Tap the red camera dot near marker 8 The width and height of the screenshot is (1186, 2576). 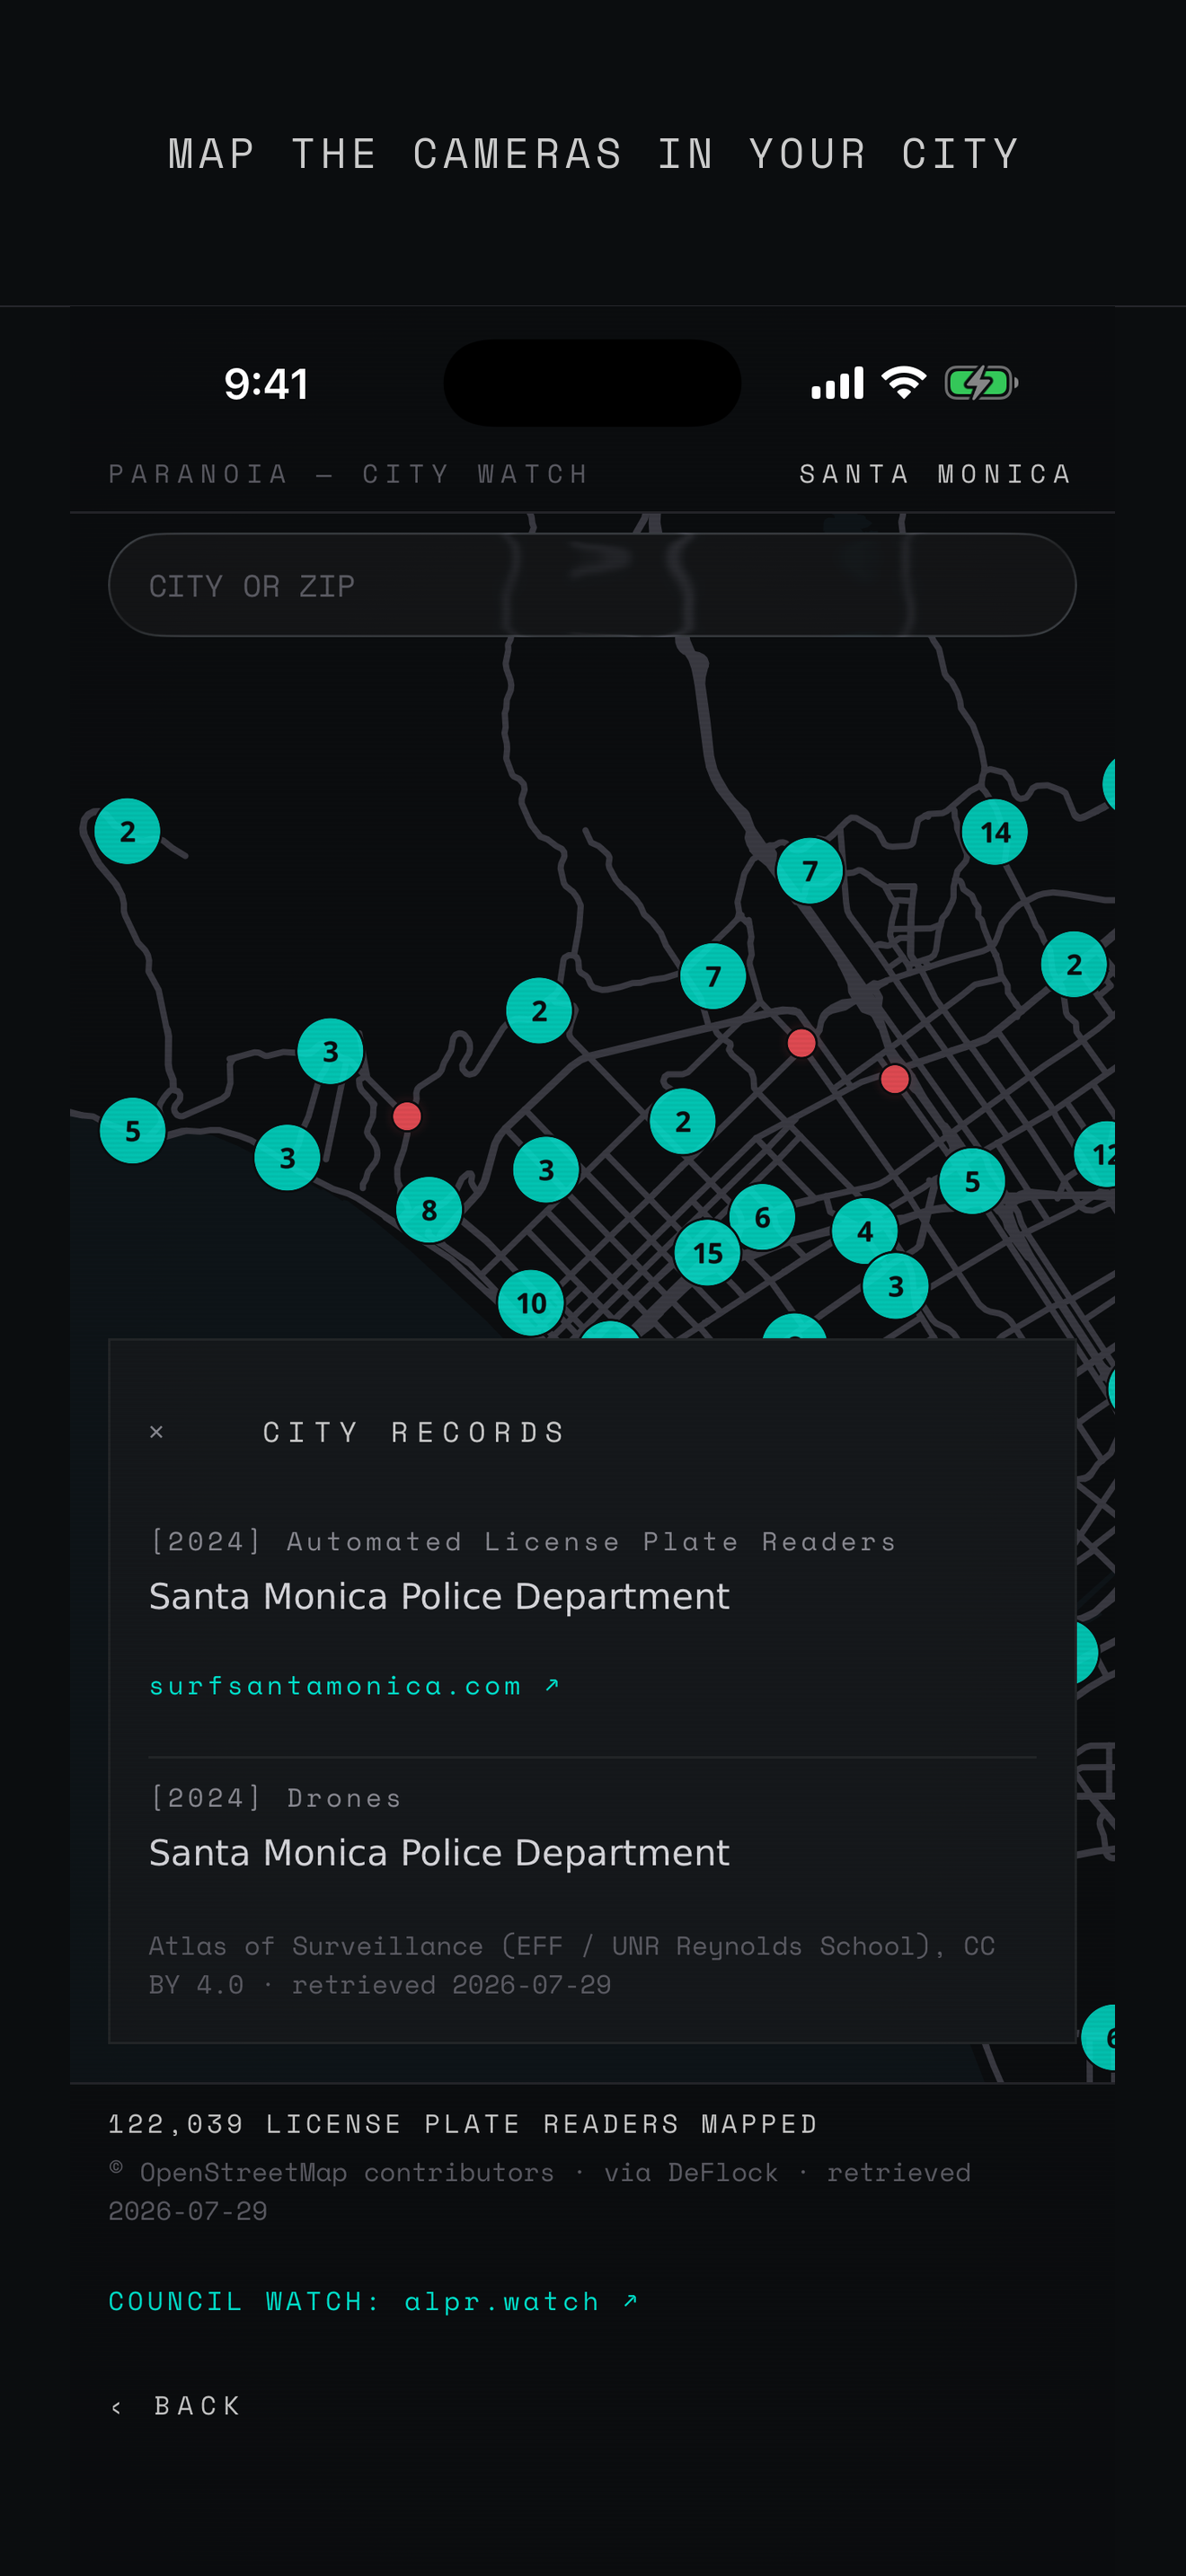pos(407,1116)
